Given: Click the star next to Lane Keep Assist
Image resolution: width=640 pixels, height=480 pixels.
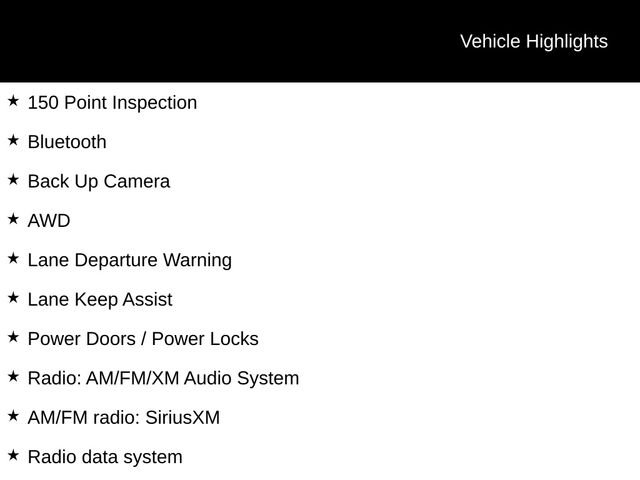Looking at the screenshot, I should 13,298.
